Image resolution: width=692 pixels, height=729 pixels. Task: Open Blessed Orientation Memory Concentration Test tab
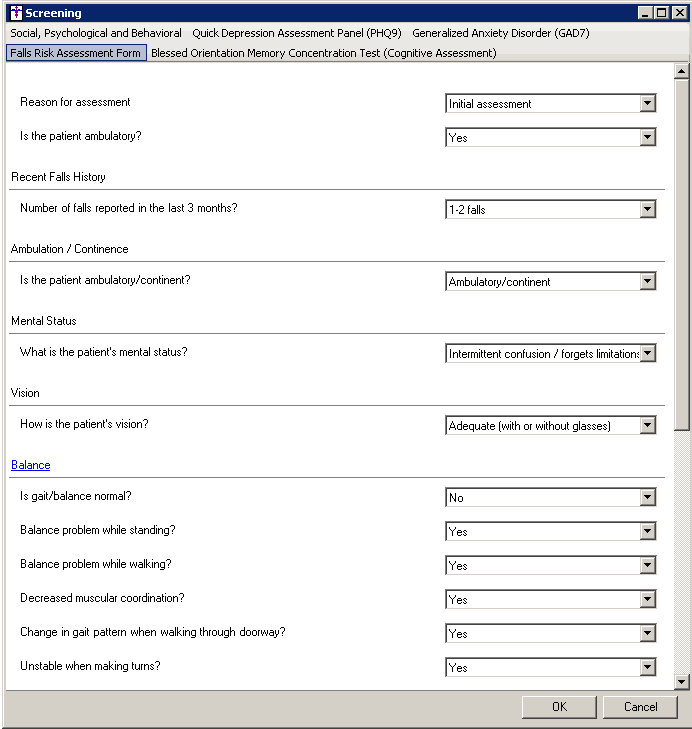coord(323,53)
